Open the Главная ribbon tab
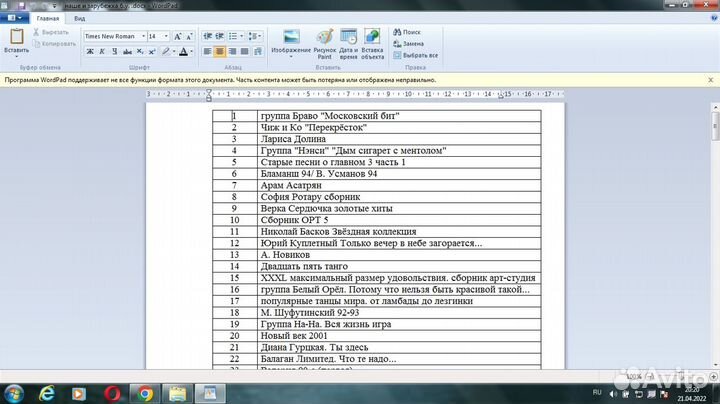The width and height of the screenshot is (720, 404). coord(47,18)
